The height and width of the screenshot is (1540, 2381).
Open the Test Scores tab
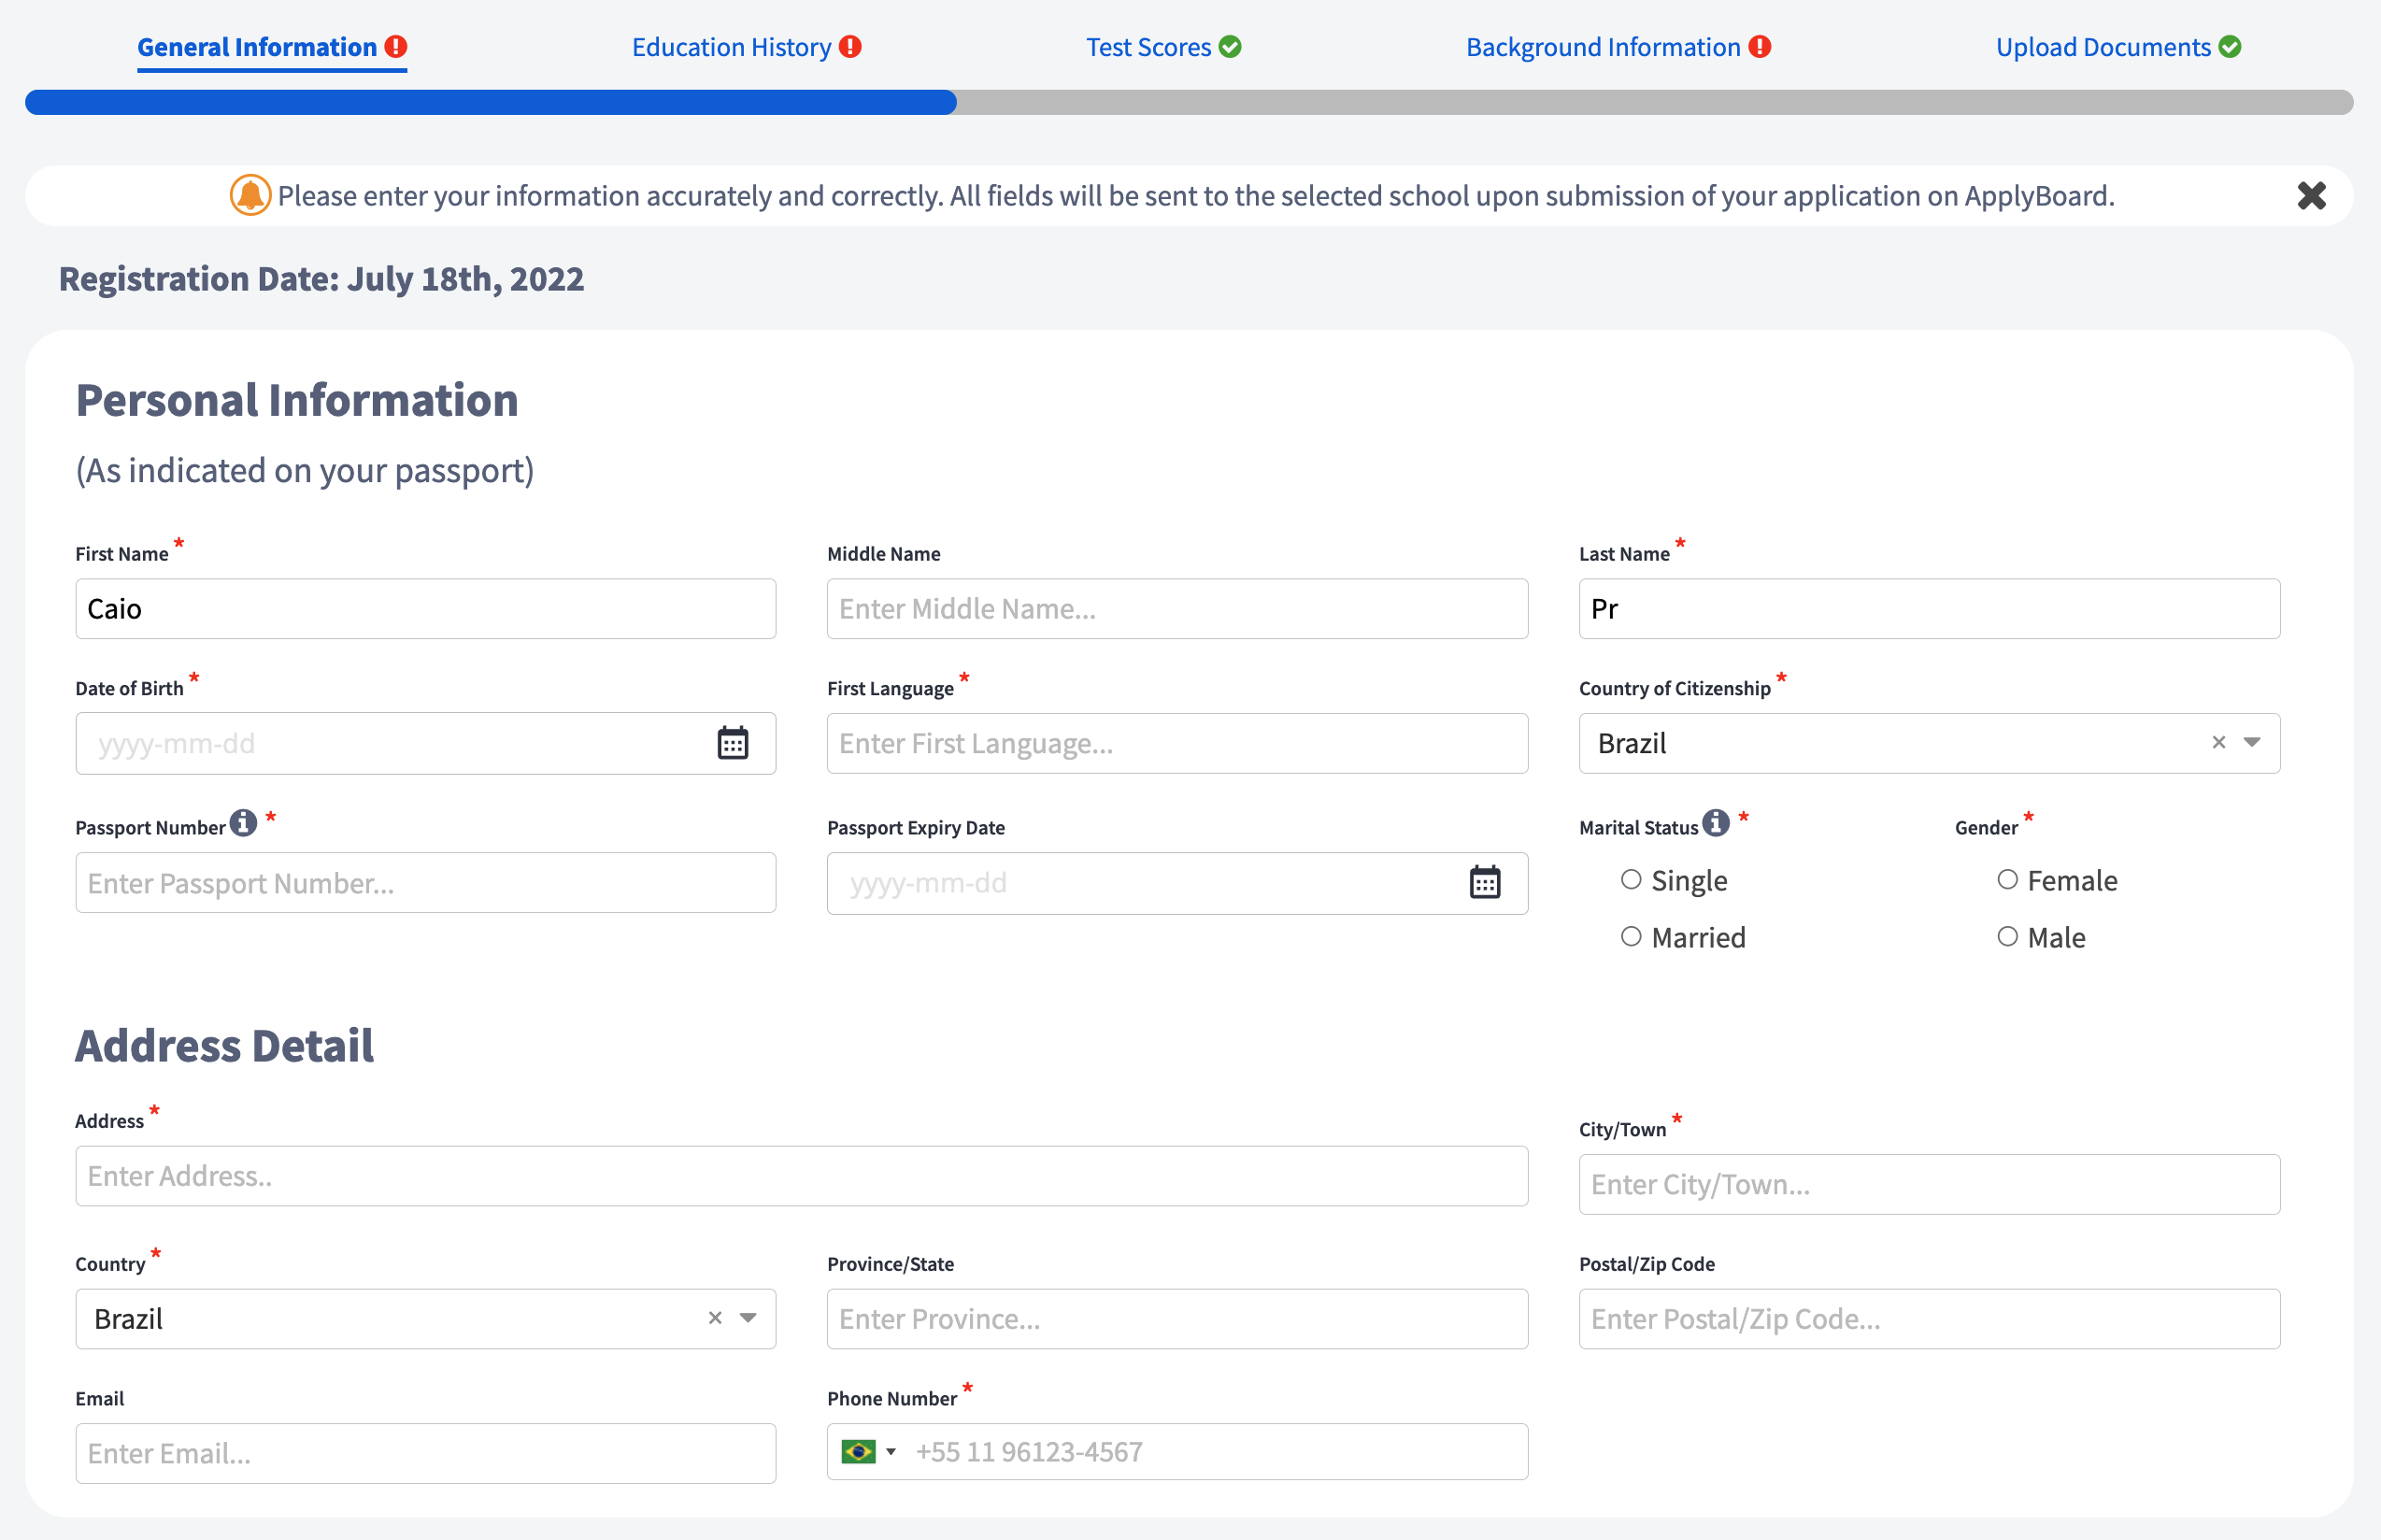coord(1148,47)
